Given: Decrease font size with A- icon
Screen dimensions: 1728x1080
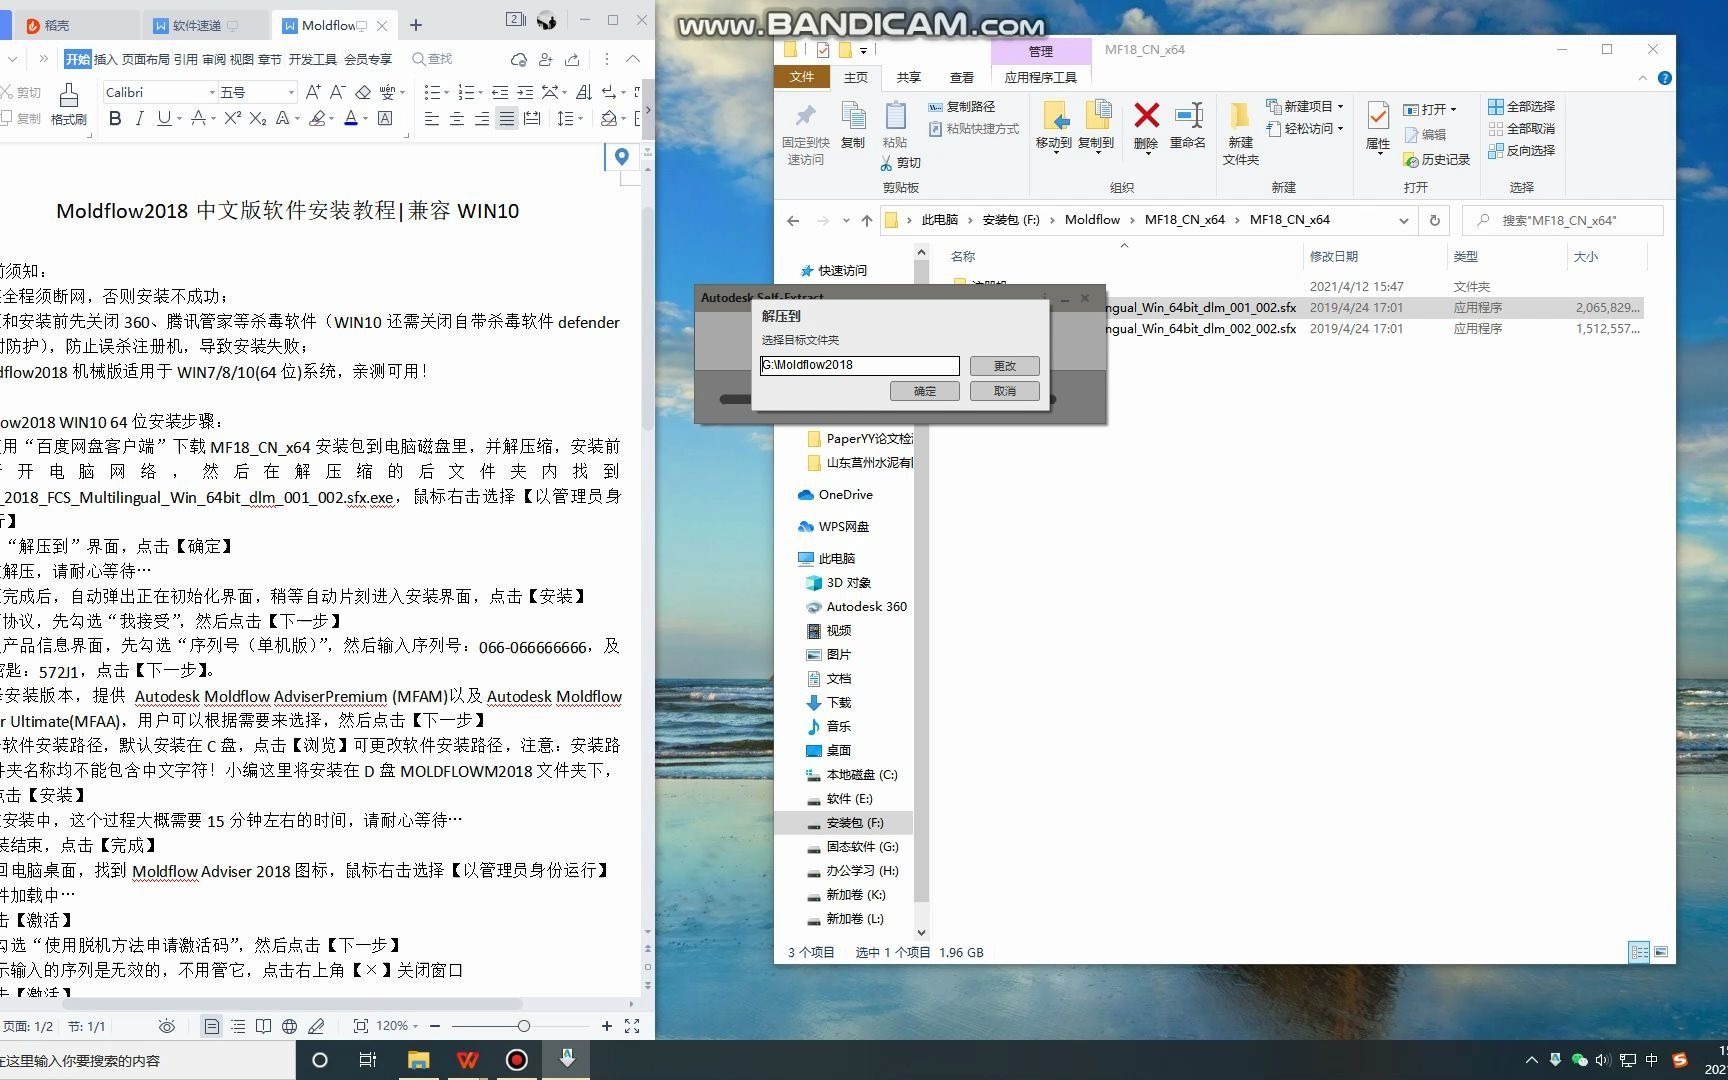Looking at the screenshot, I should pyautogui.click(x=337, y=92).
